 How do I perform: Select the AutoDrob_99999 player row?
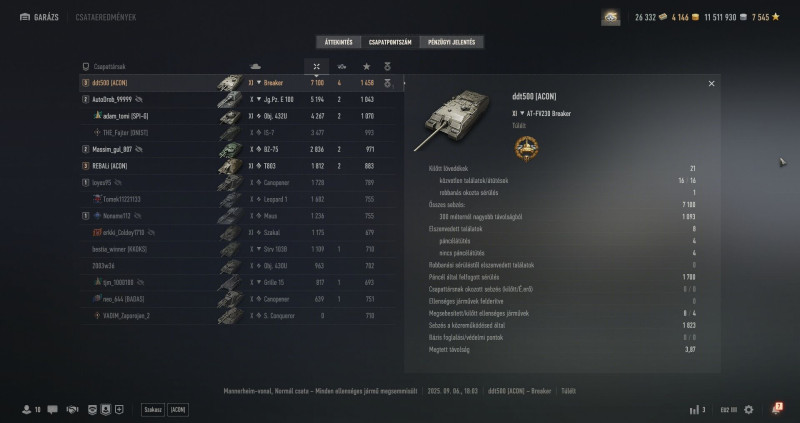coord(237,99)
